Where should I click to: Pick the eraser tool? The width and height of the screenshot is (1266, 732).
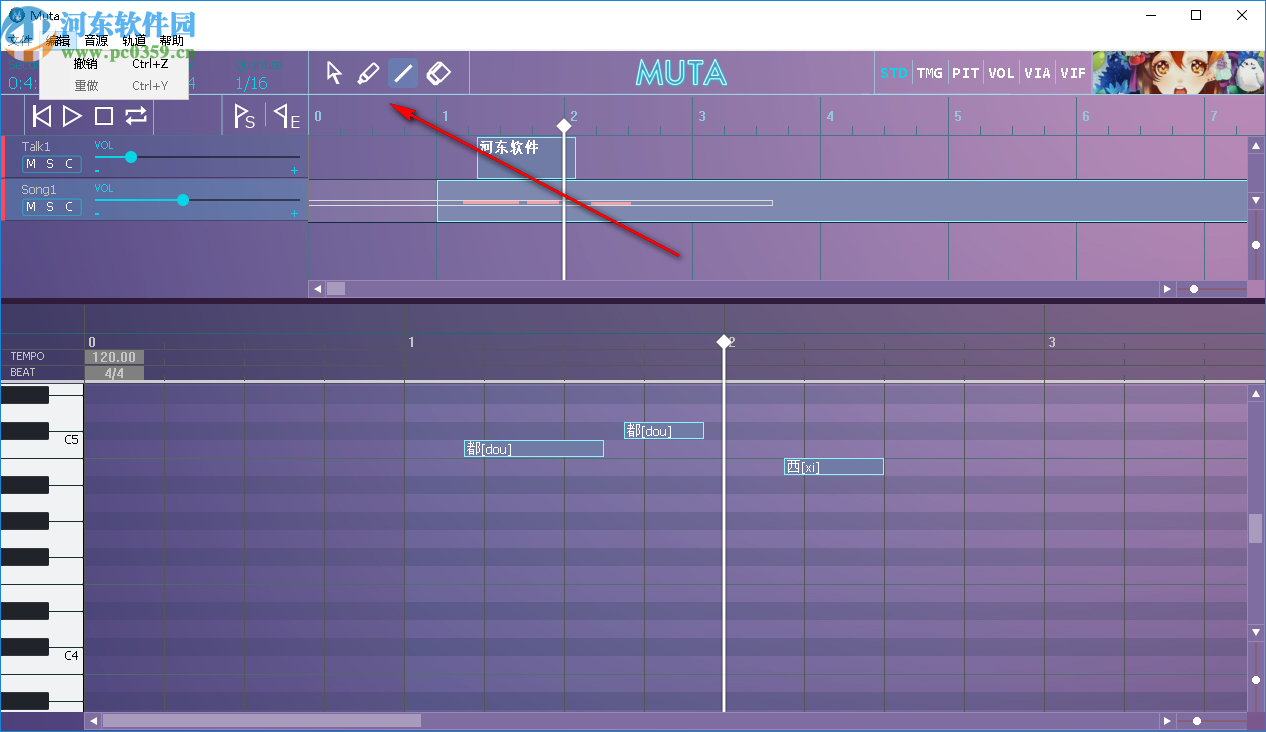[x=438, y=72]
